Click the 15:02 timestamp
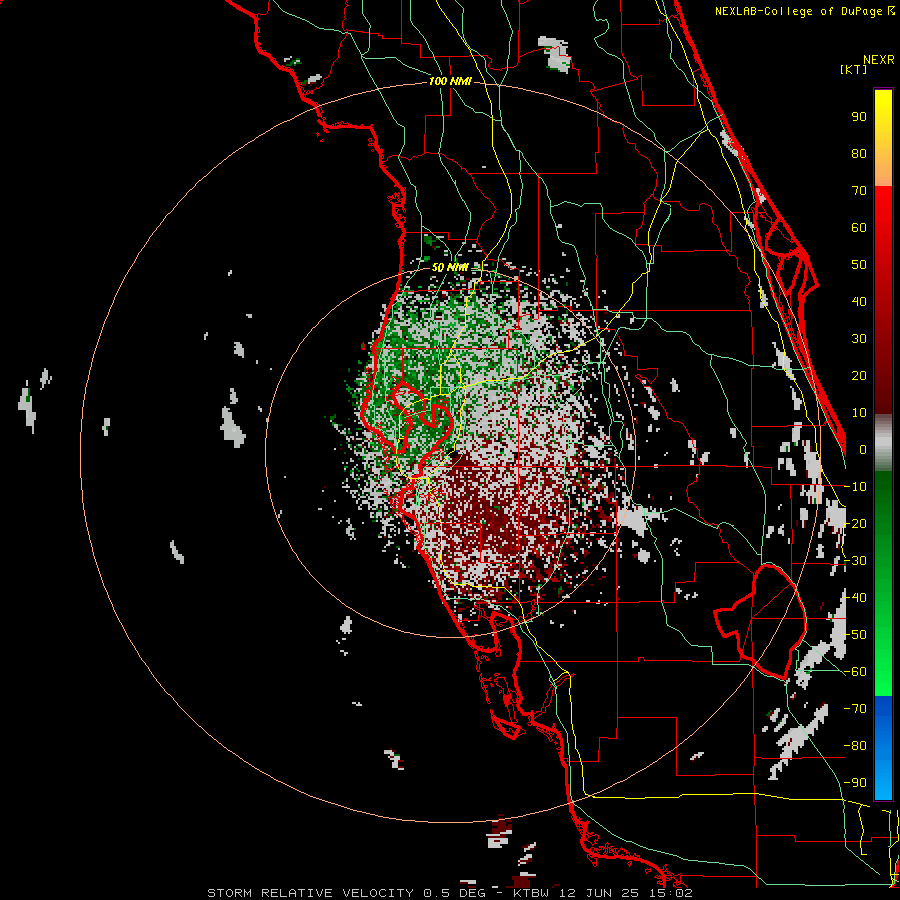The height and width of the screenshot is (900, 900). 673,893
